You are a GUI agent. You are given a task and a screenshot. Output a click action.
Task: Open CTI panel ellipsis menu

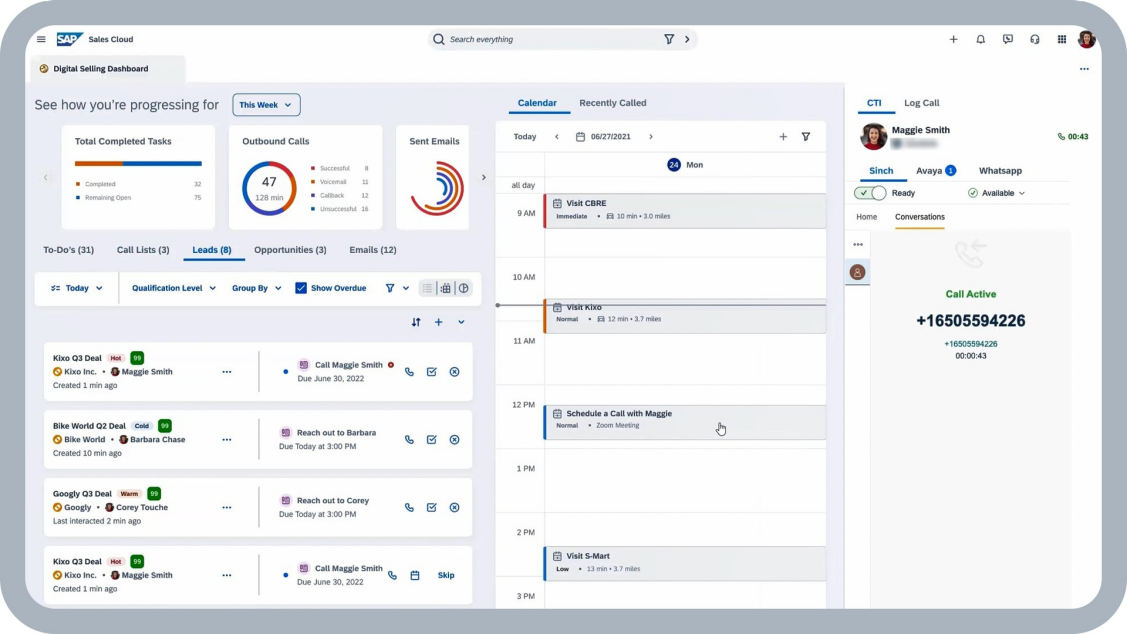tap(857, 244)
